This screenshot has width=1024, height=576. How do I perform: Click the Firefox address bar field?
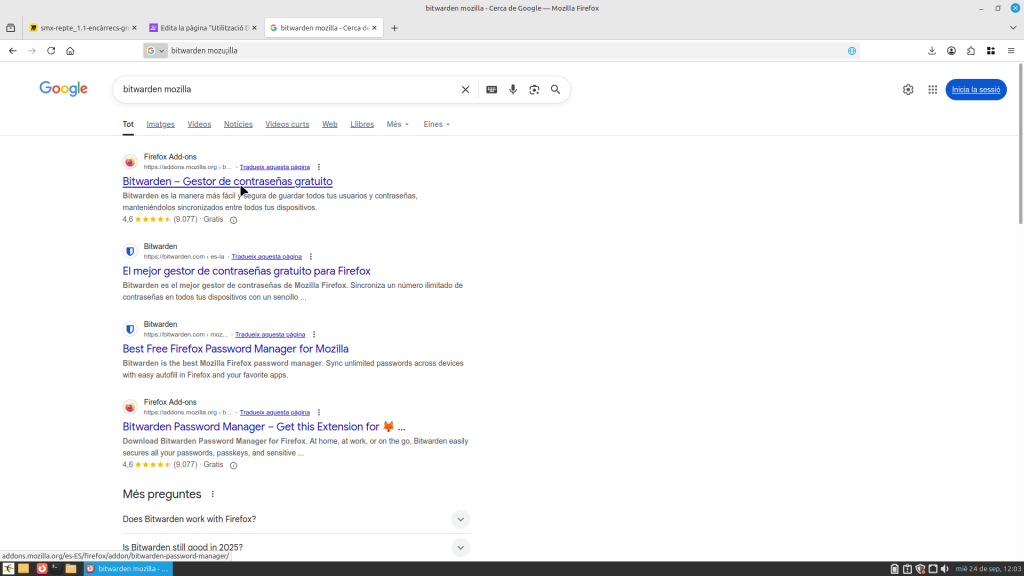coord(500,51)
